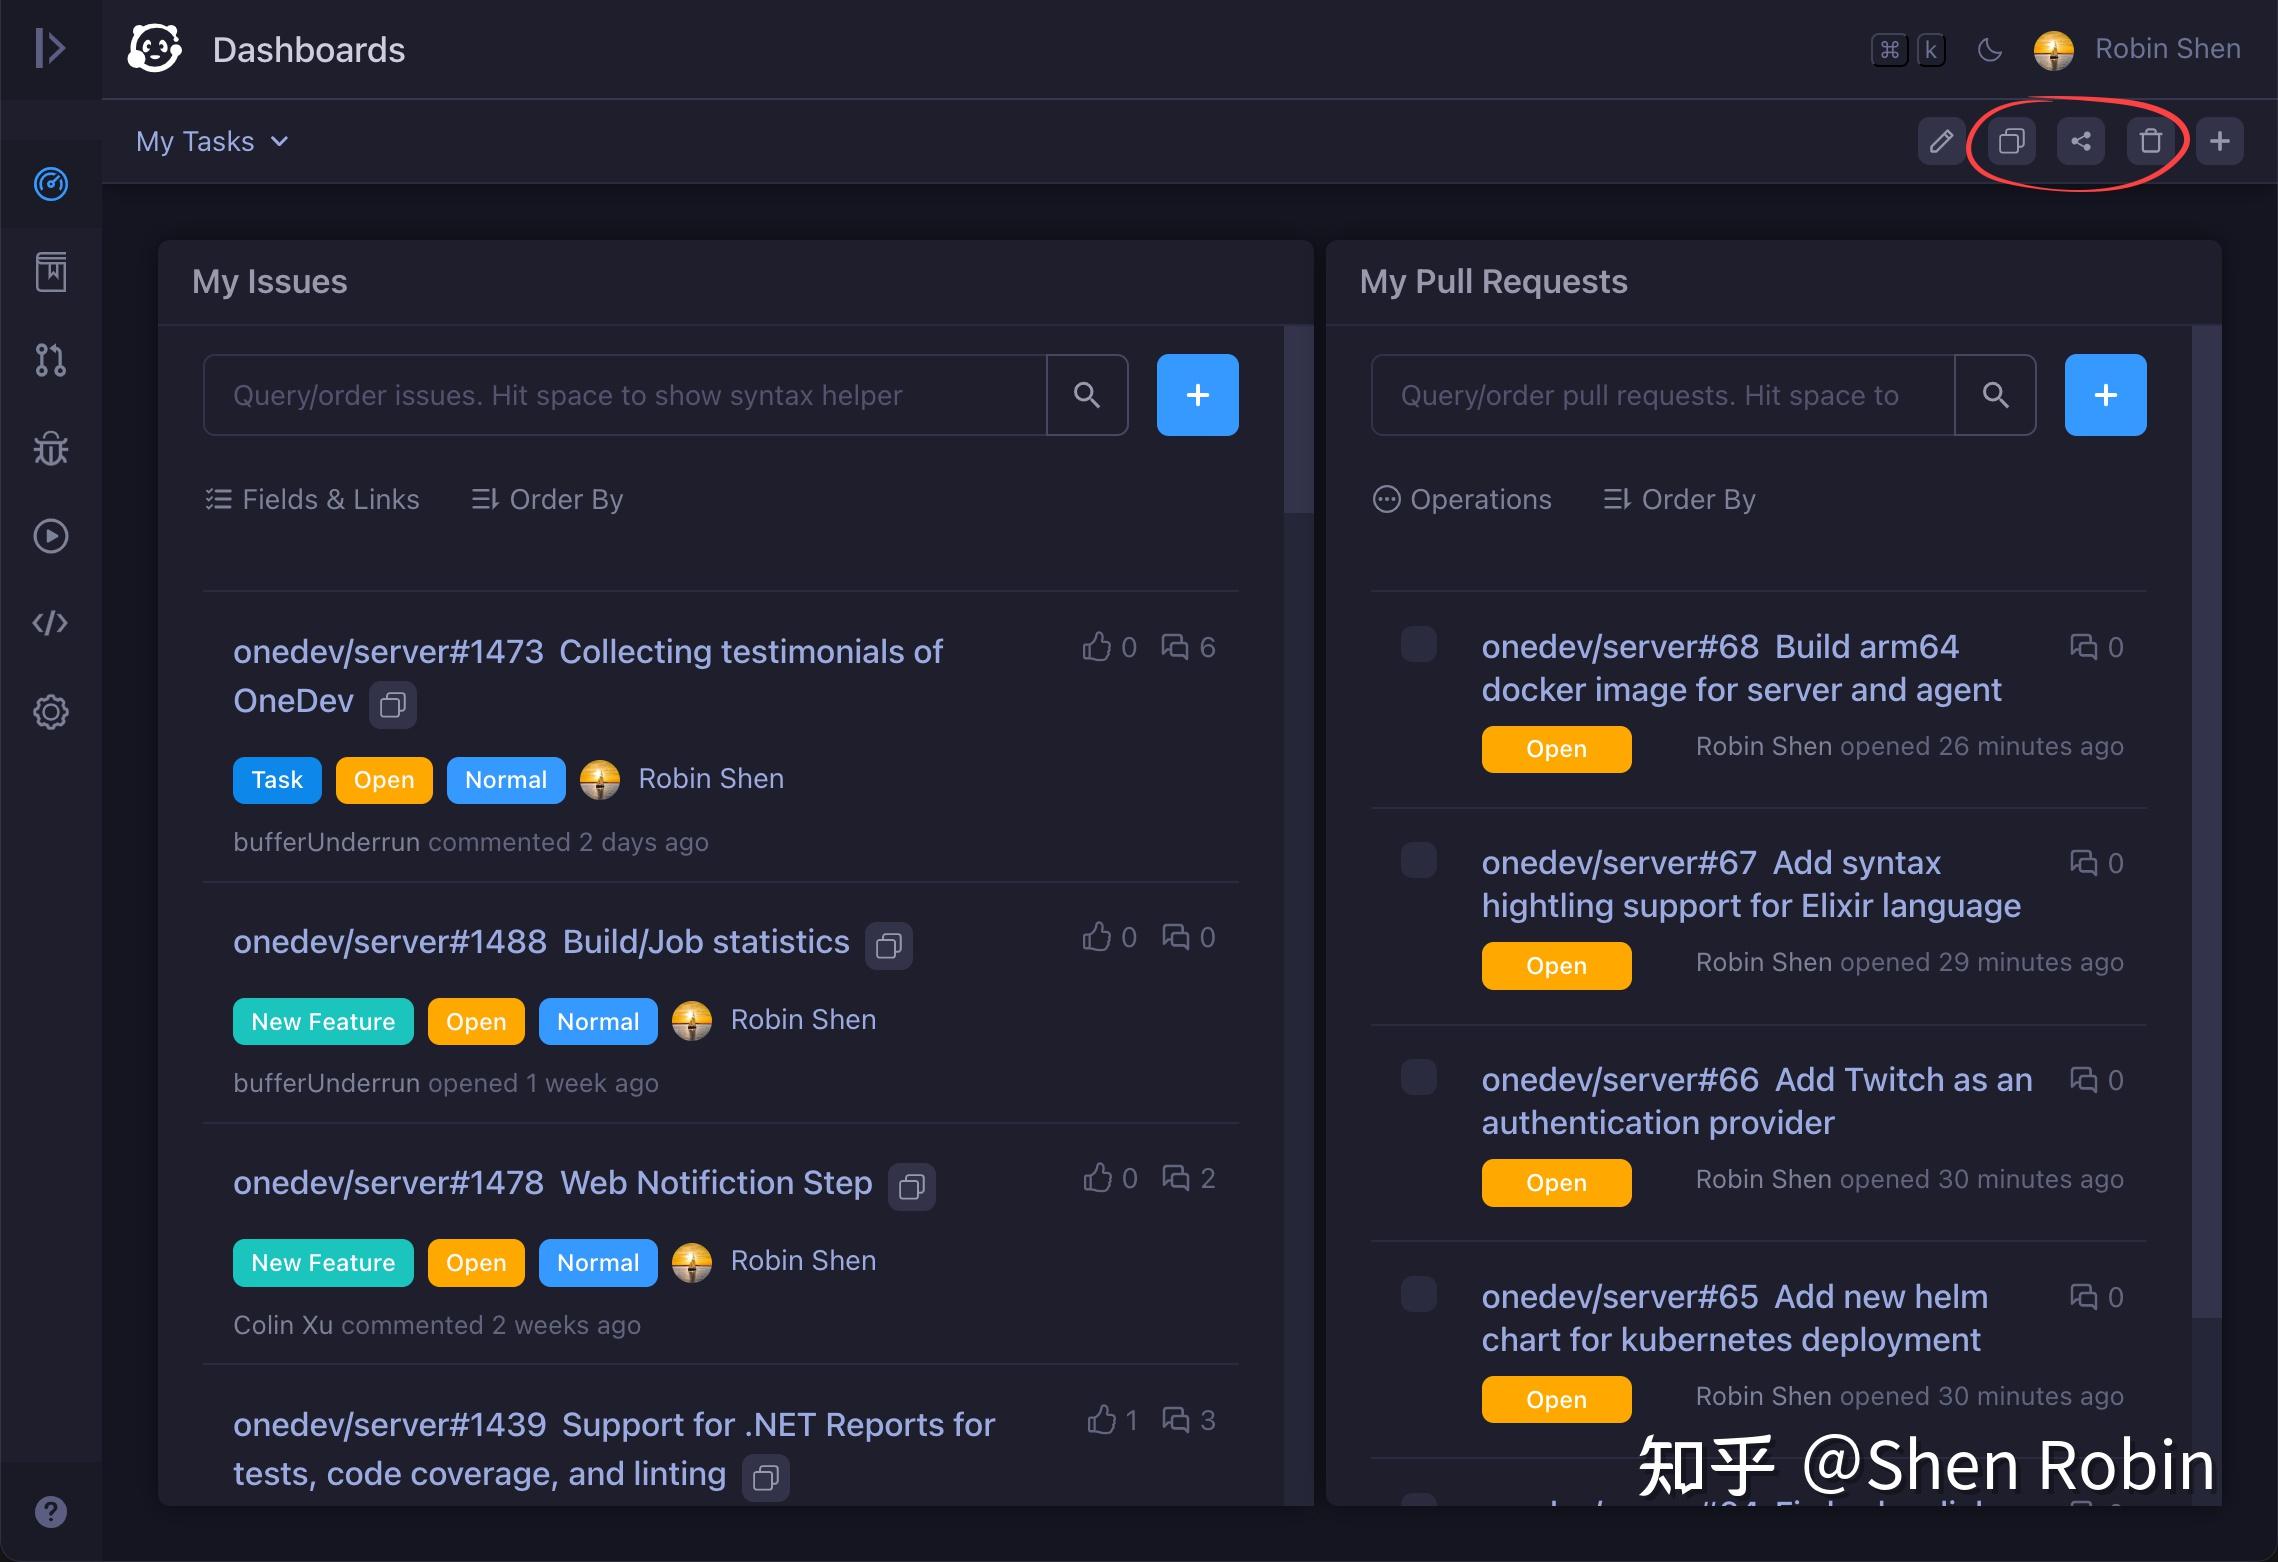The width and height of the screenshot is (2278, 1562).
Task: Copy title of issue #1488 Build/Job statistics
Action: coord(889,945)
